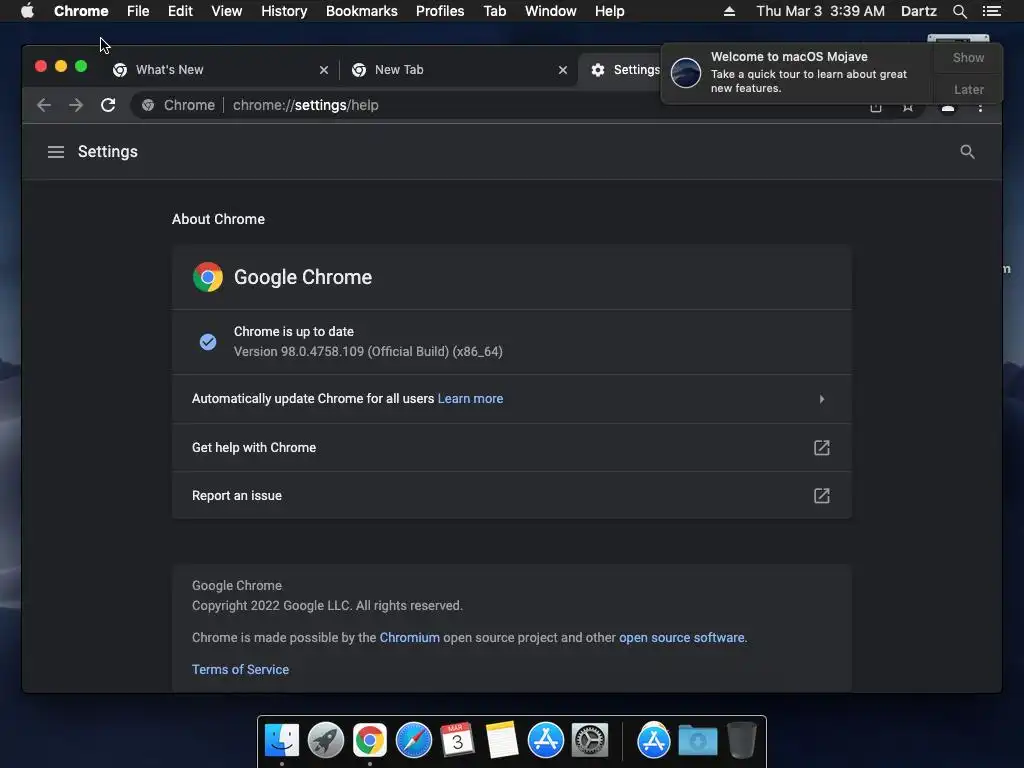
Task: Open the left App Store icon in the dock
Action: click(546, 740)
